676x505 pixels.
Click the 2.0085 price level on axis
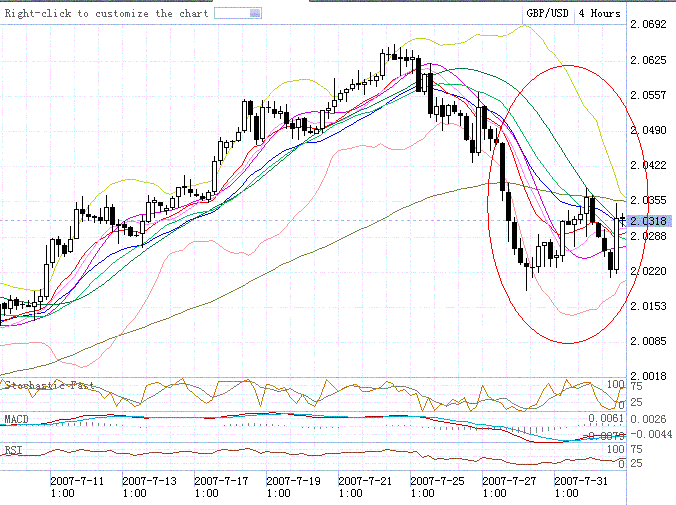(650, 341)
